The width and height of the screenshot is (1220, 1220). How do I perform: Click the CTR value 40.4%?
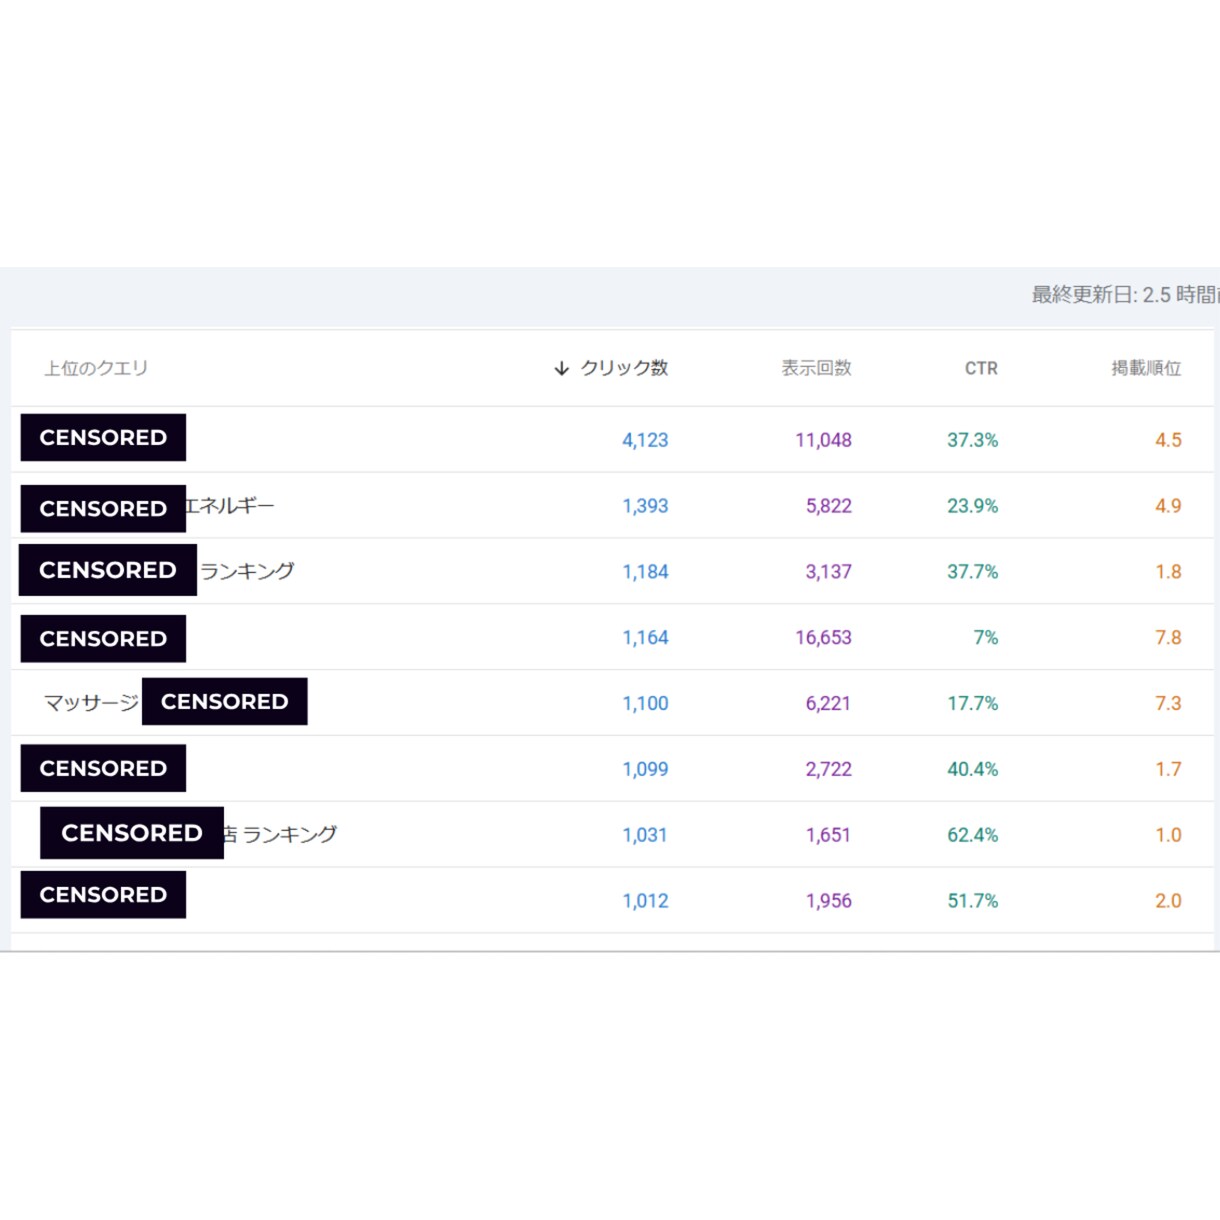[972, 770]
